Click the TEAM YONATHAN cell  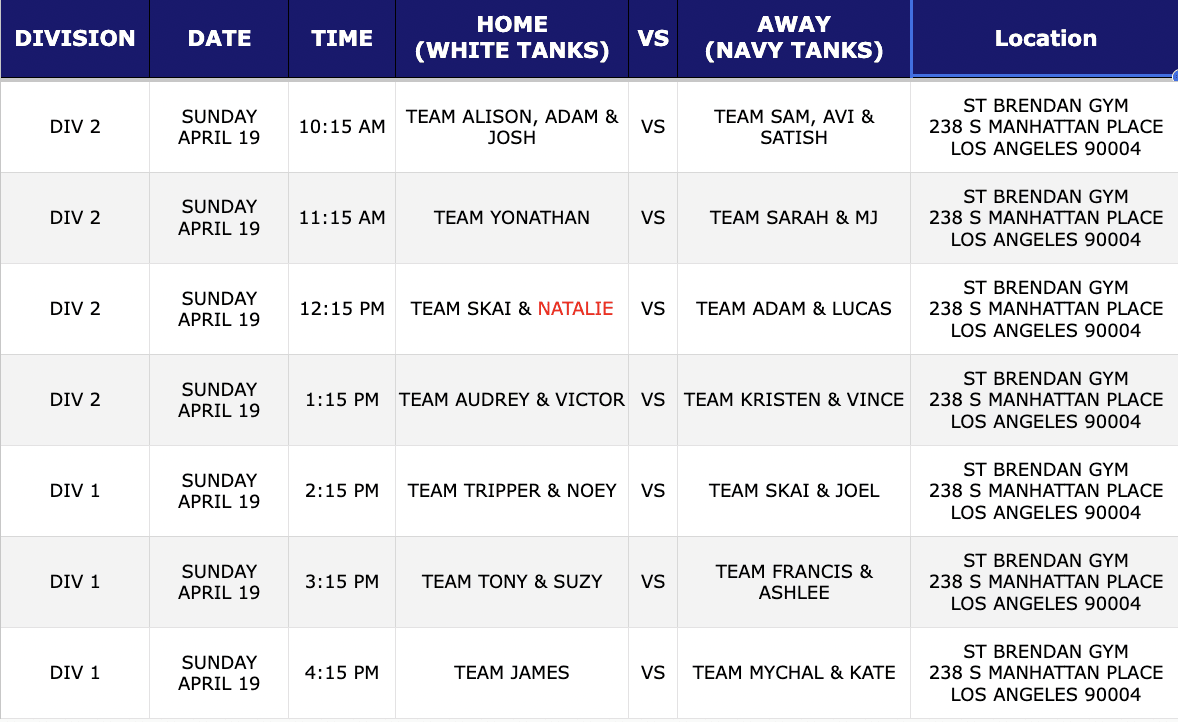(x=512, y=218)
